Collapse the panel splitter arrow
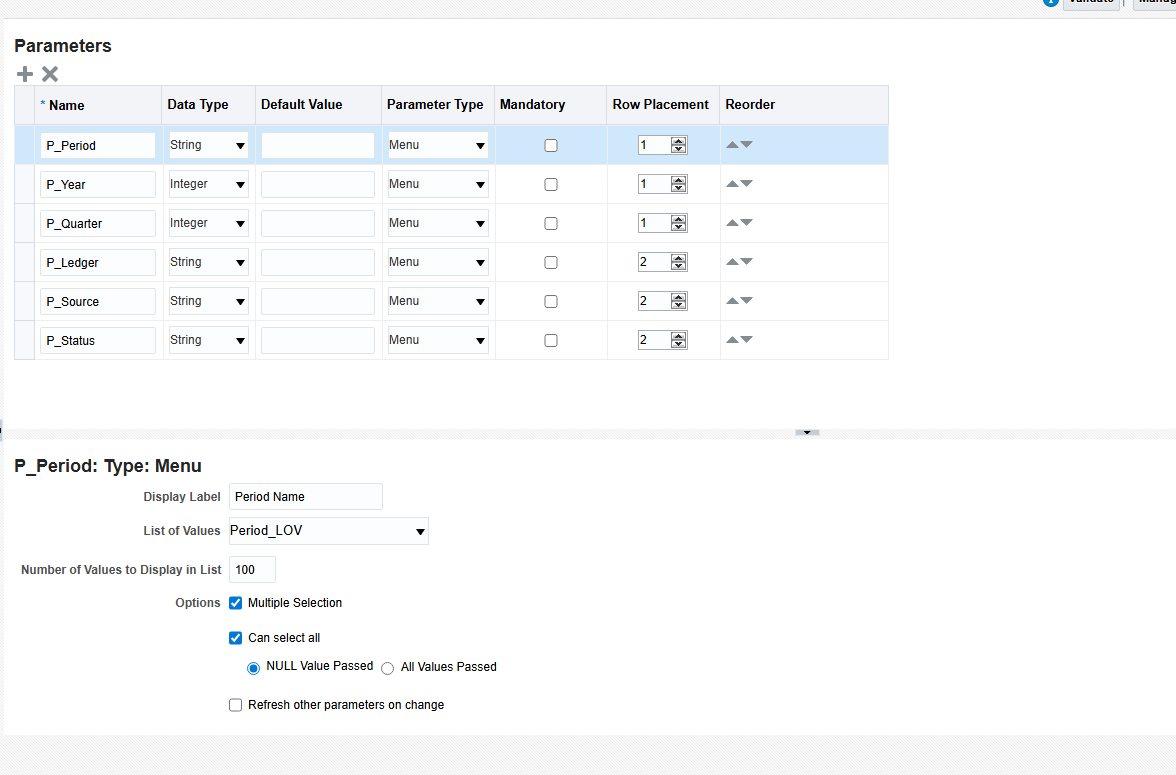Image resolution: width=1176 pixels, height=775 pixels. pyautogui.click(x=807, y=432)
